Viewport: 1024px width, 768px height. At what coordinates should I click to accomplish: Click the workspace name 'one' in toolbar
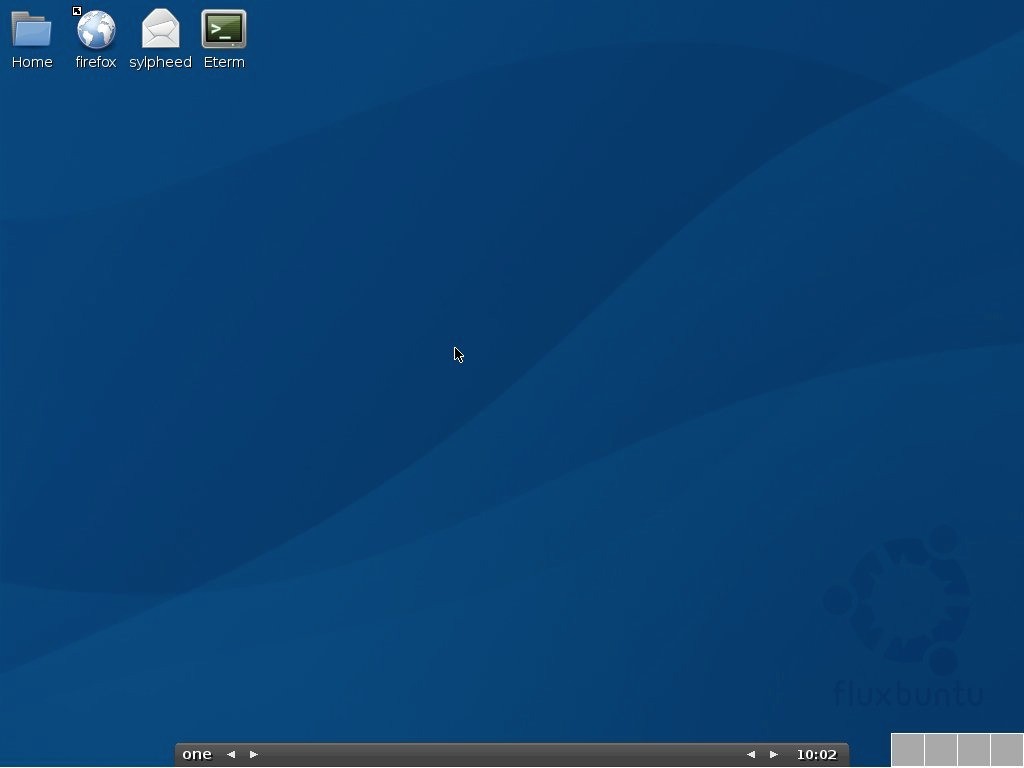[197, 754]
